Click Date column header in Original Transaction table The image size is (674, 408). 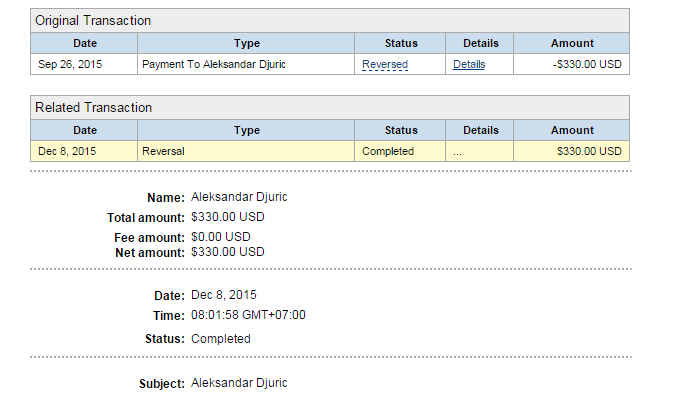point(85,43)
